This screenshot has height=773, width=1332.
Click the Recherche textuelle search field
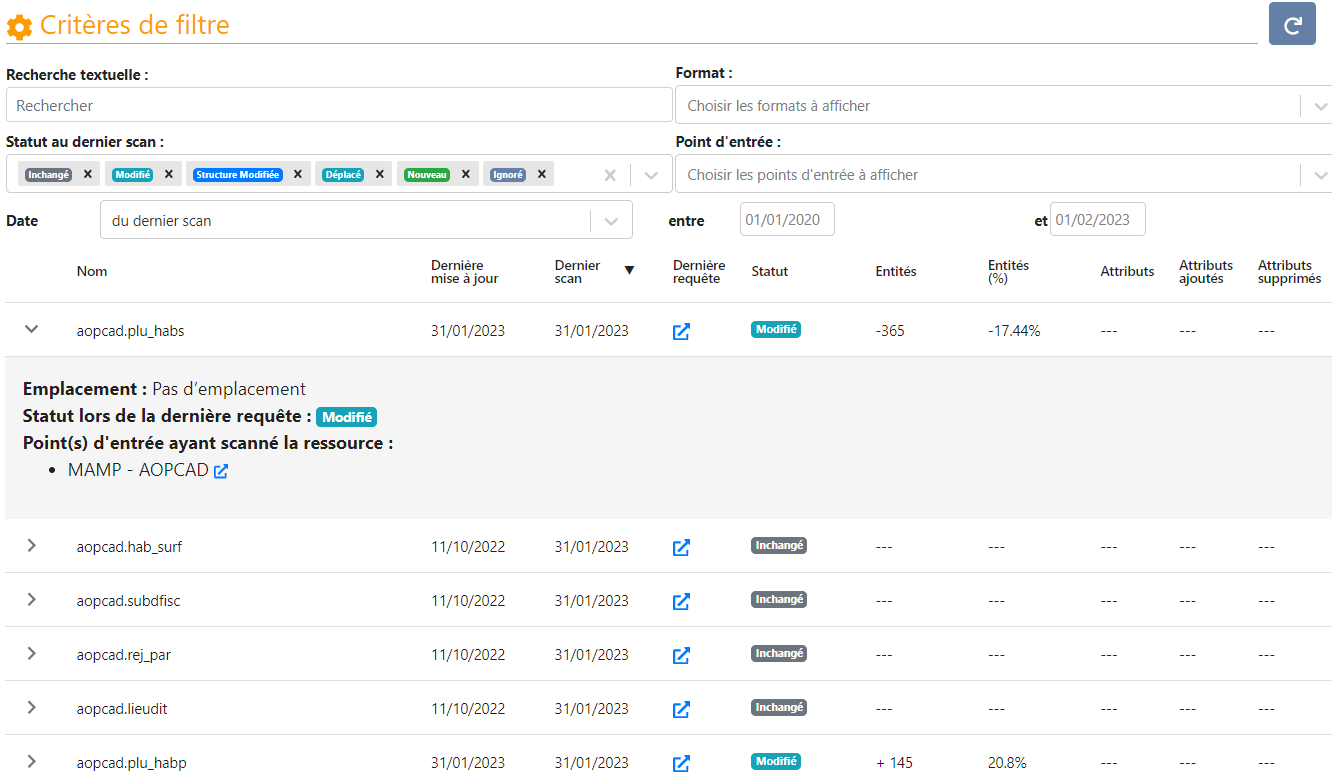339,105
